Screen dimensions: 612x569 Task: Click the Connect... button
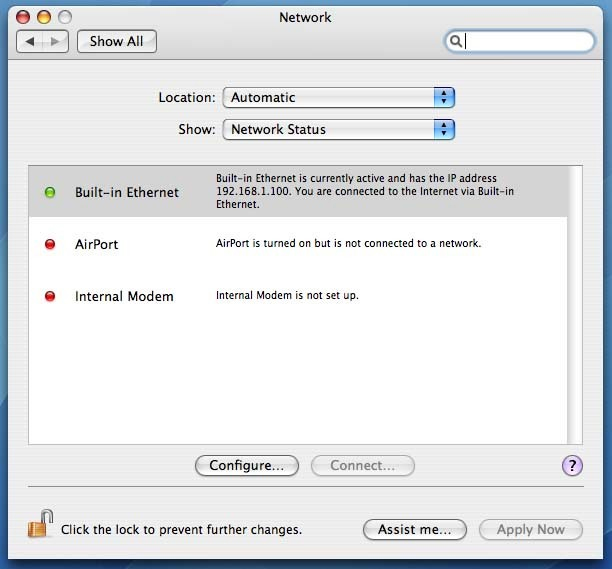click(x=363, y=465)
